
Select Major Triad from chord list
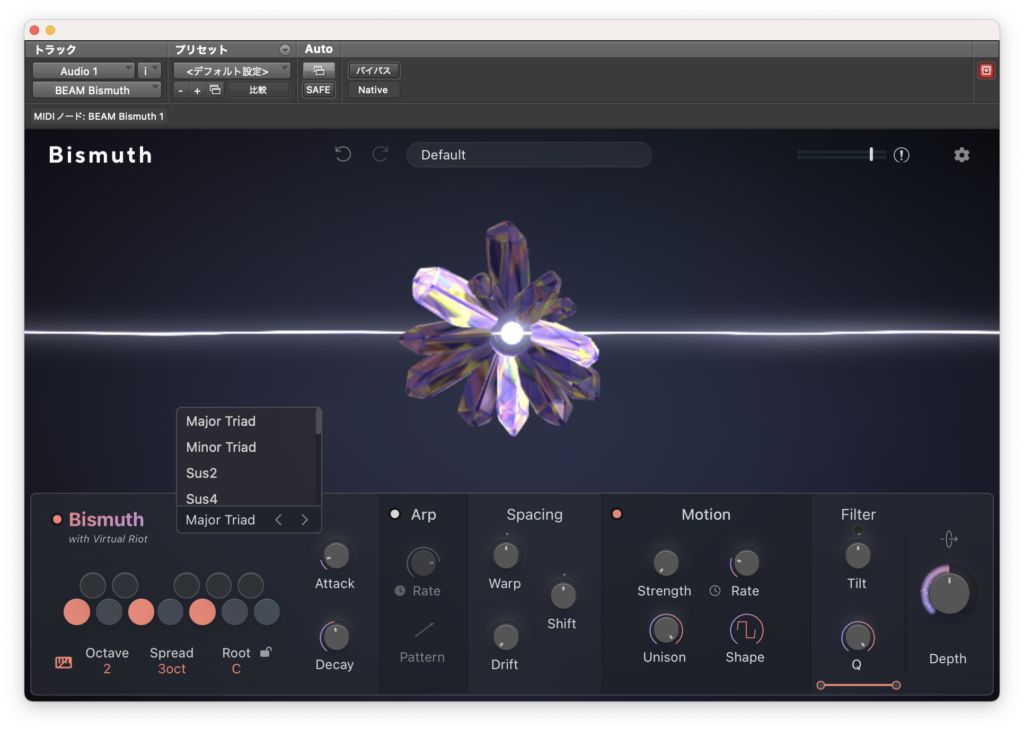point(247,421)
